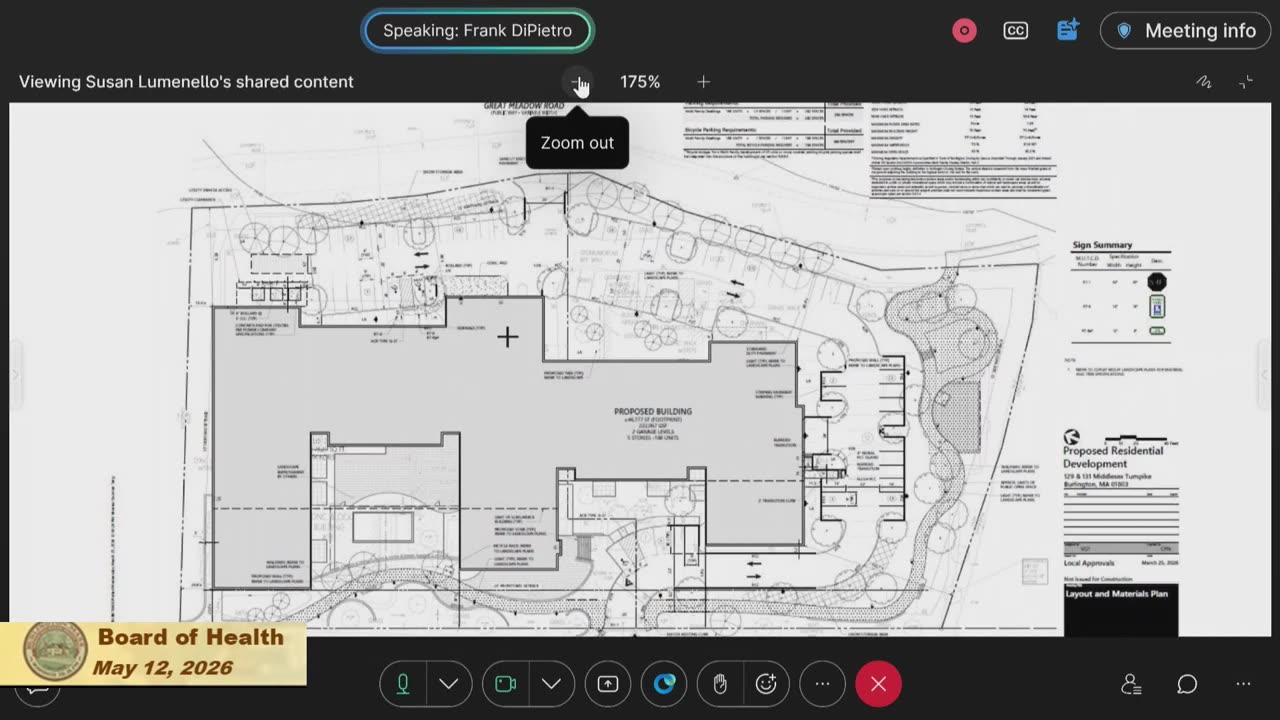Viewport: 1280px width, 720px height.
Task: Open the AI assistant icon
Action: point(1068,30)
